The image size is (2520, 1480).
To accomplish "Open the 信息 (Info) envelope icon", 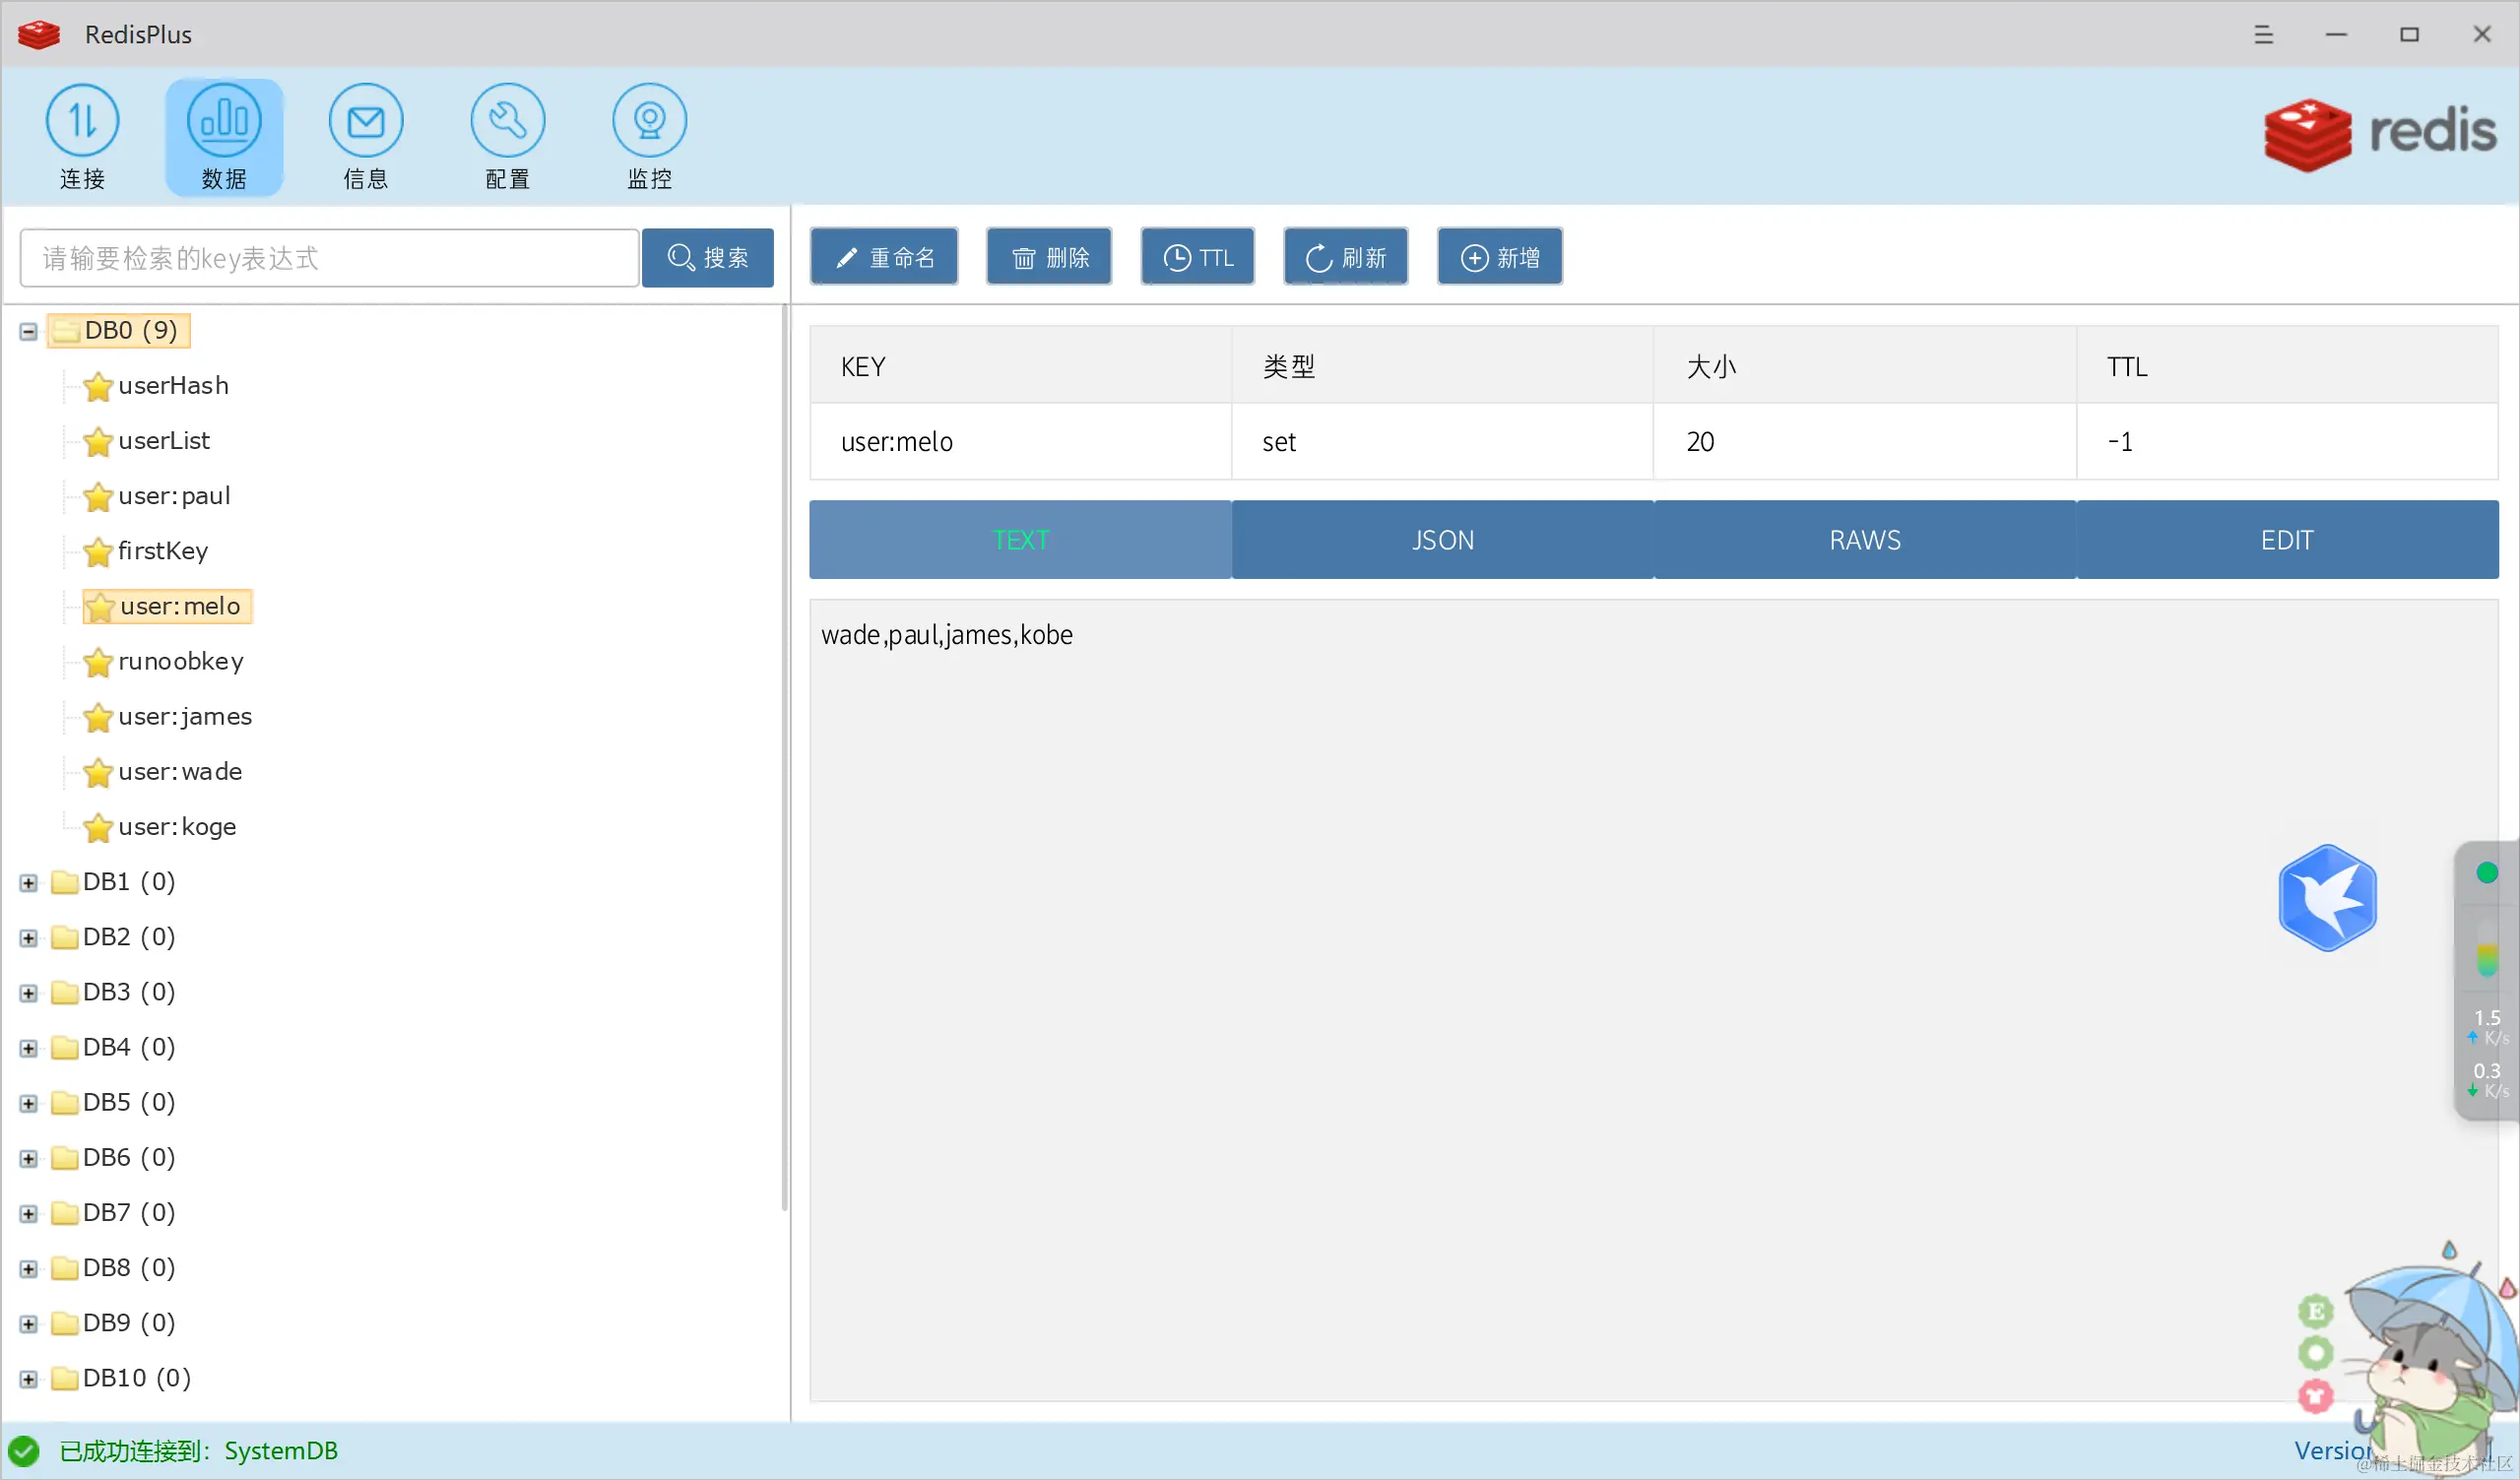I will [366, 122].
